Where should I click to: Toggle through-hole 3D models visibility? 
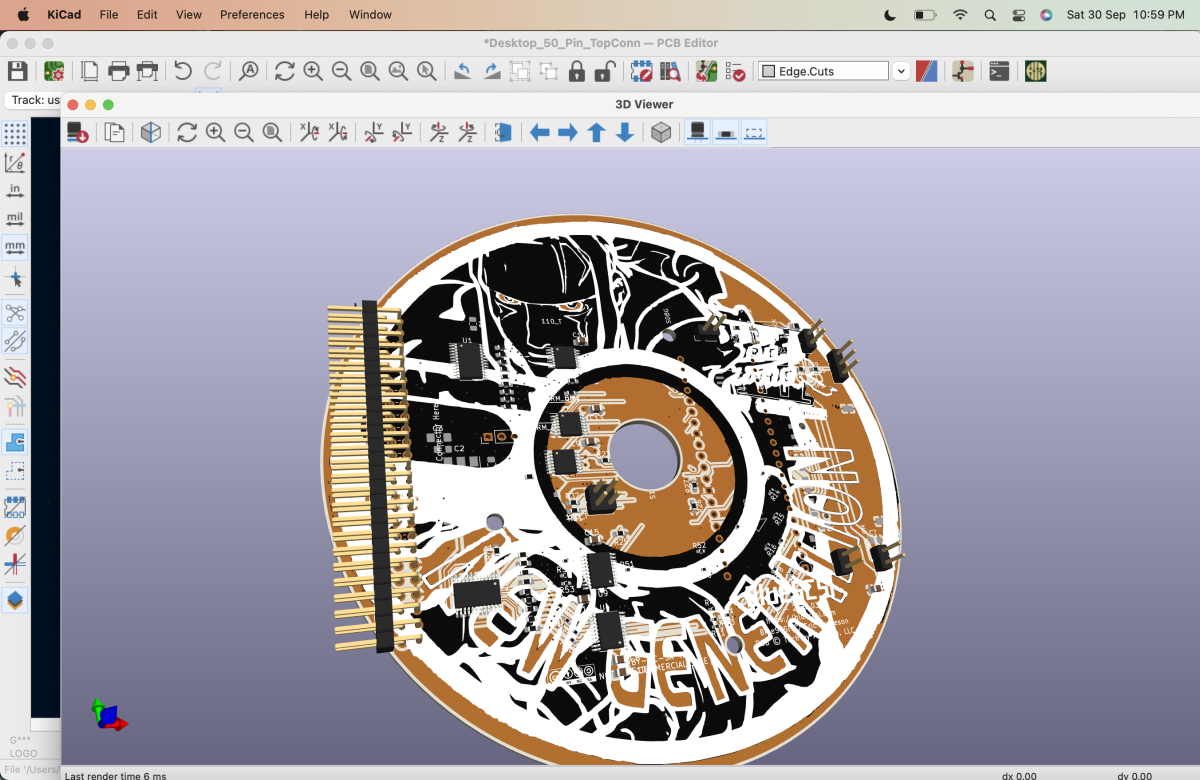698,132
